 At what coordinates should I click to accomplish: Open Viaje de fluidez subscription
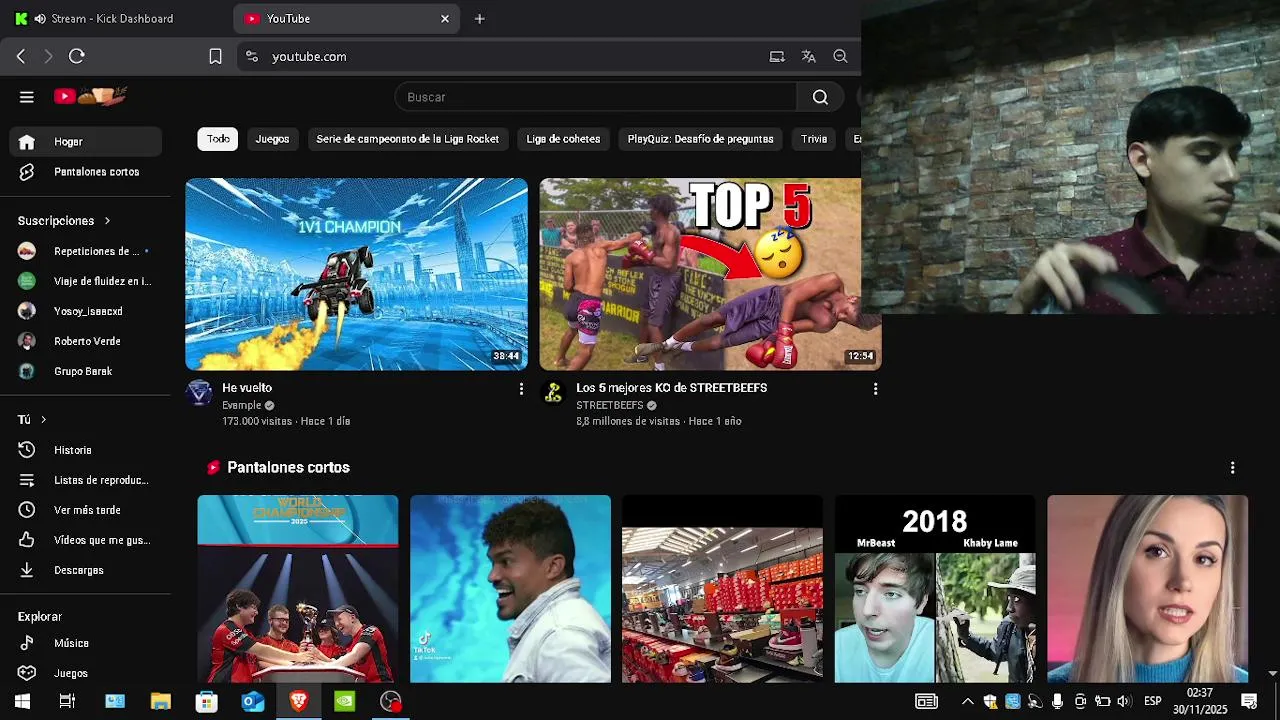coord(86,281)
